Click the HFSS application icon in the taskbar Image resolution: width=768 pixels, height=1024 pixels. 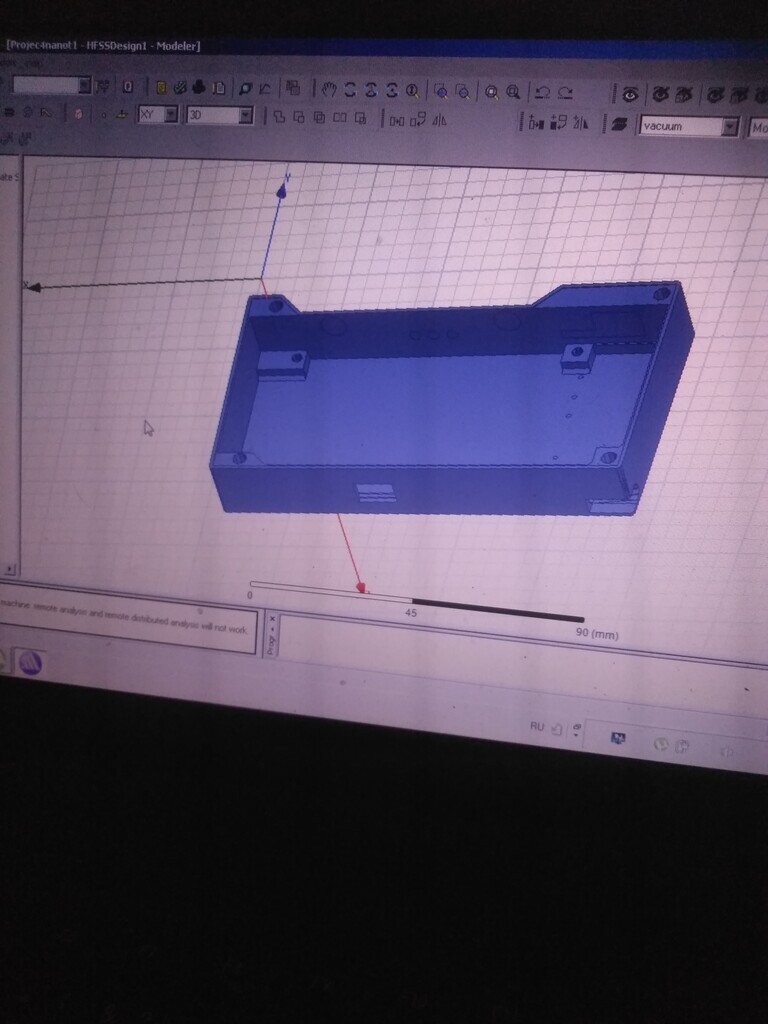coord(29,664)
